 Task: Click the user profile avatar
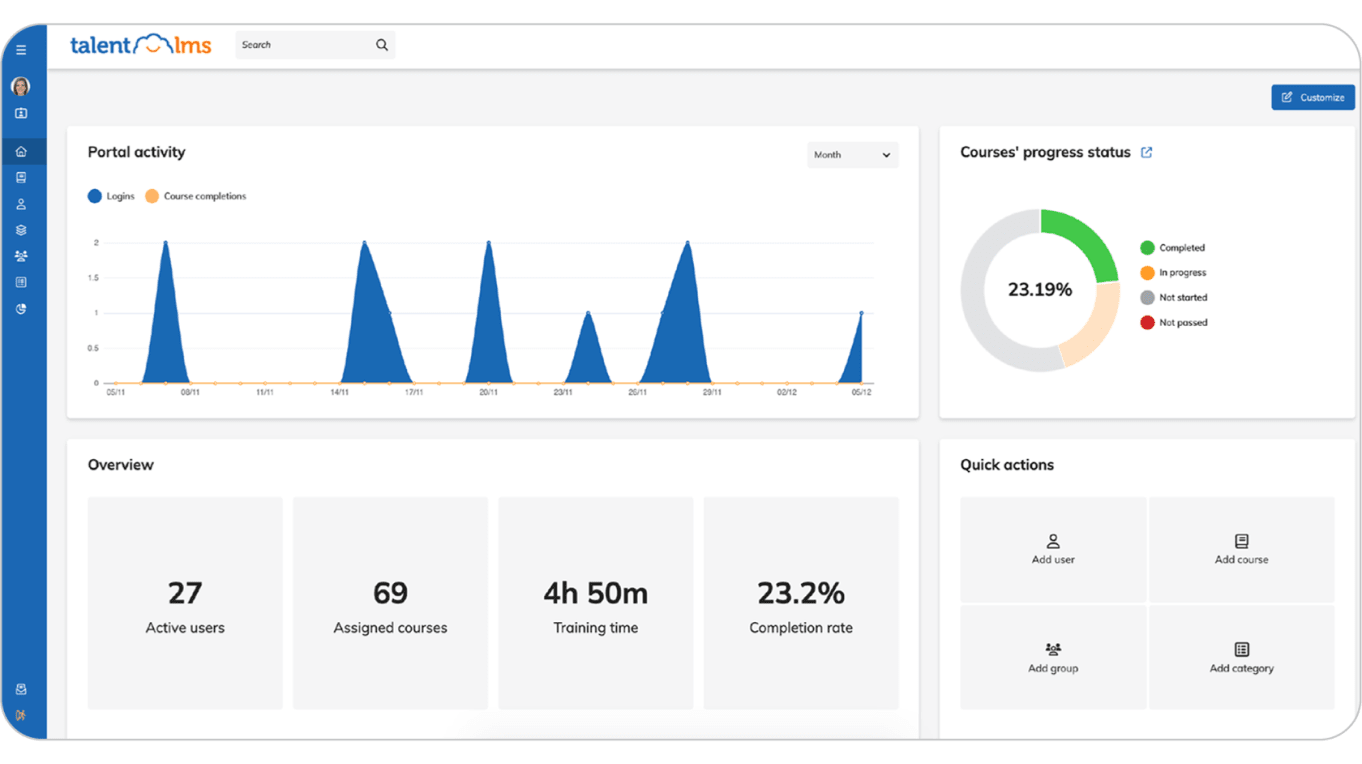pos(21,86)
